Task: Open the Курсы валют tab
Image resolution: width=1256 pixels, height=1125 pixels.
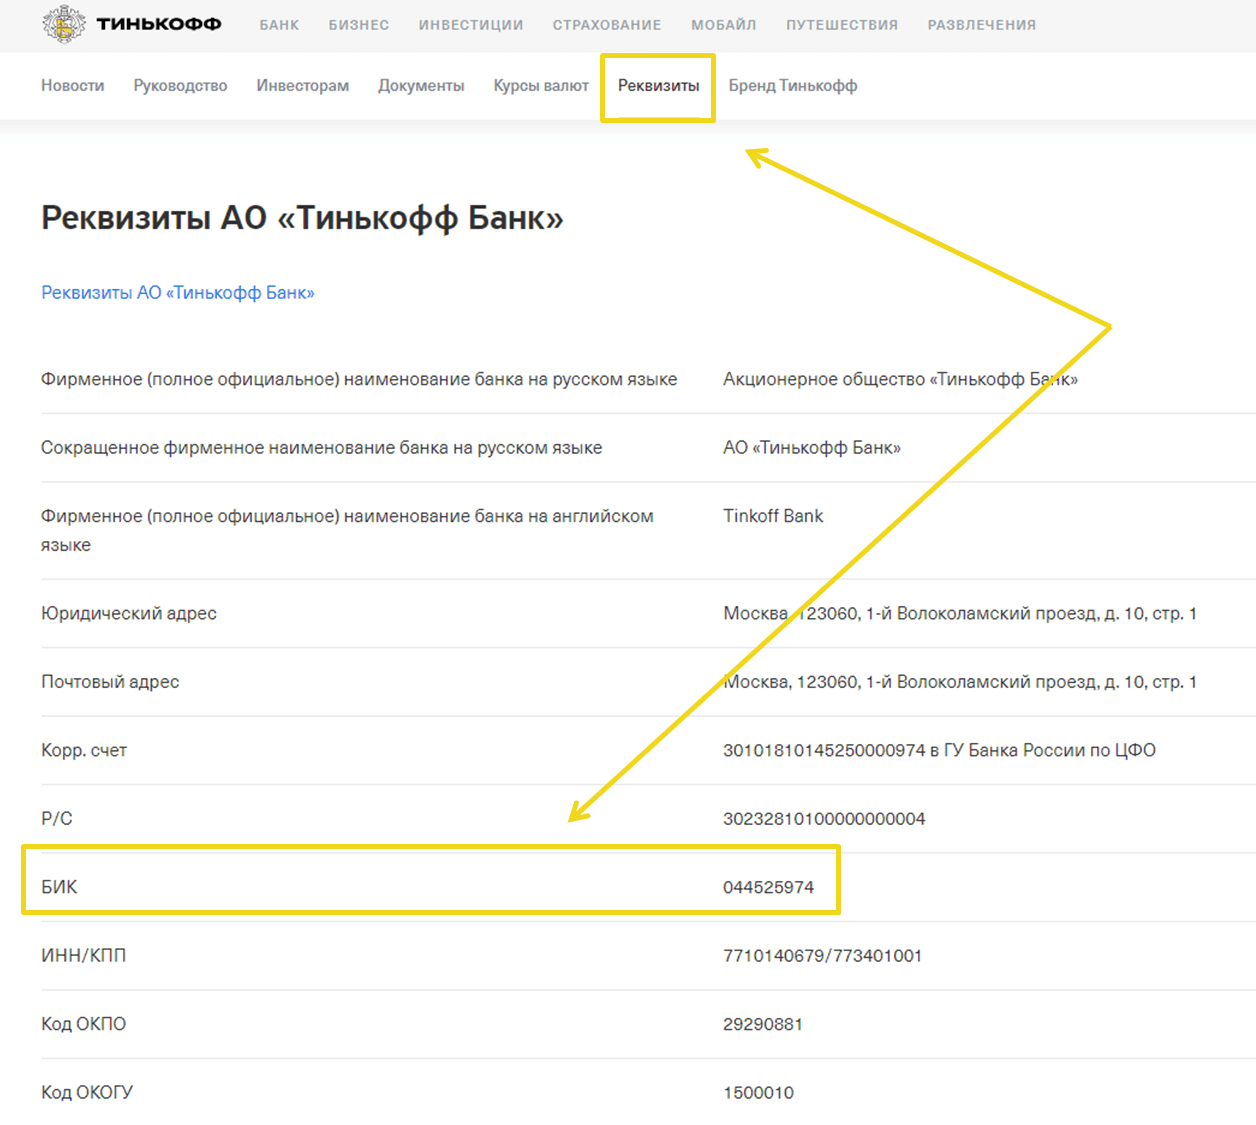Action: tap(541, 86)
